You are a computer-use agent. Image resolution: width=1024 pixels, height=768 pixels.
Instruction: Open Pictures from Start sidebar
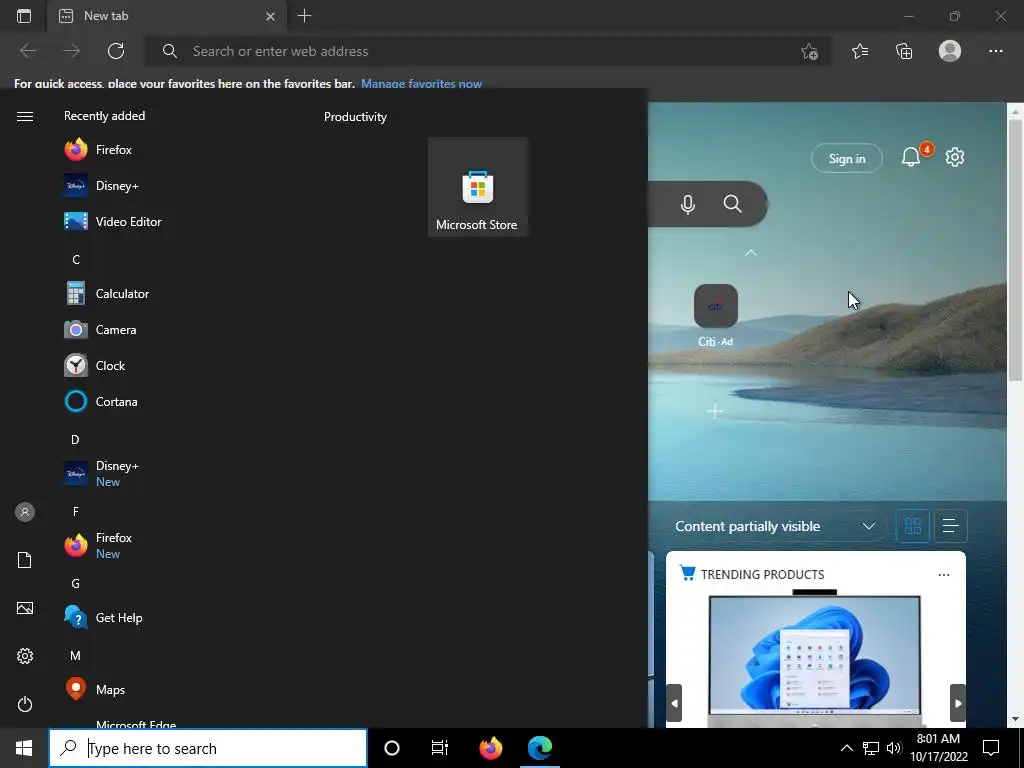(x=25, y=608)
